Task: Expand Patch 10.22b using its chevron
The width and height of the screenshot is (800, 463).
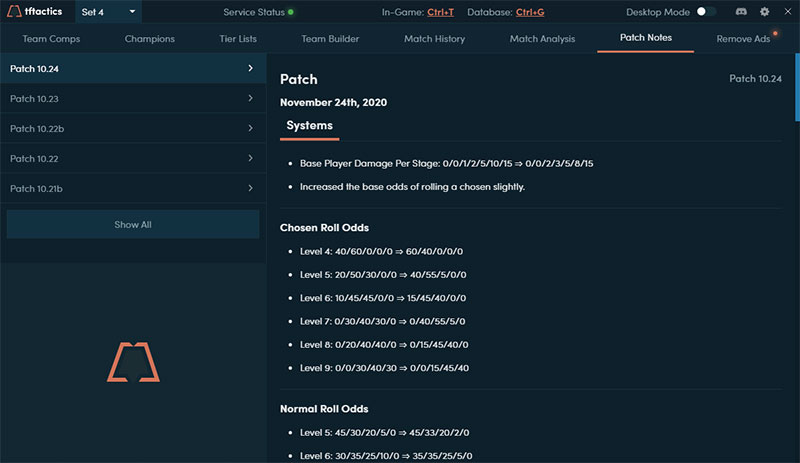Action: pyautogui.click(x=250, y=129)
